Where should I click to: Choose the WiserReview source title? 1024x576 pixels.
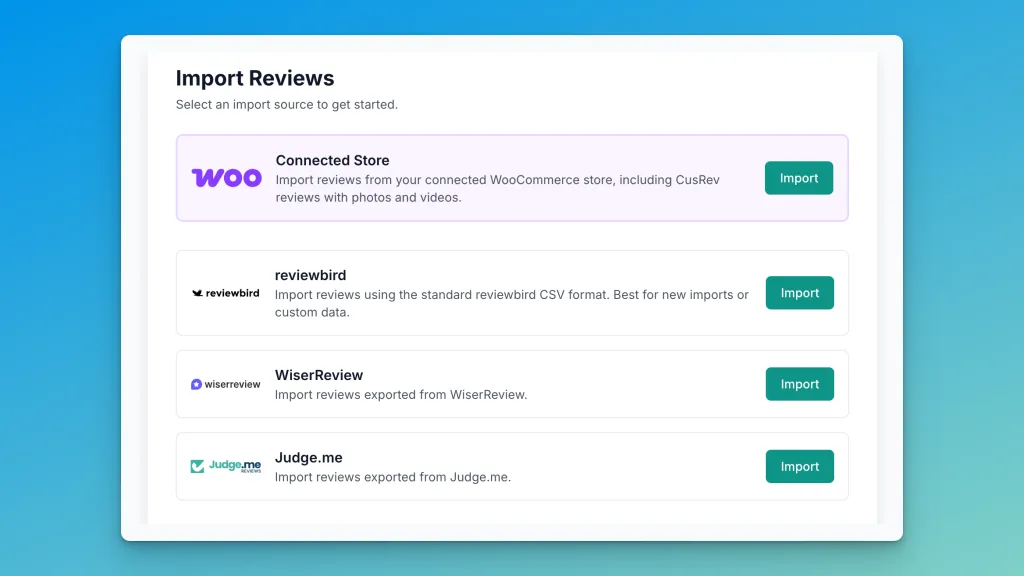319,375
